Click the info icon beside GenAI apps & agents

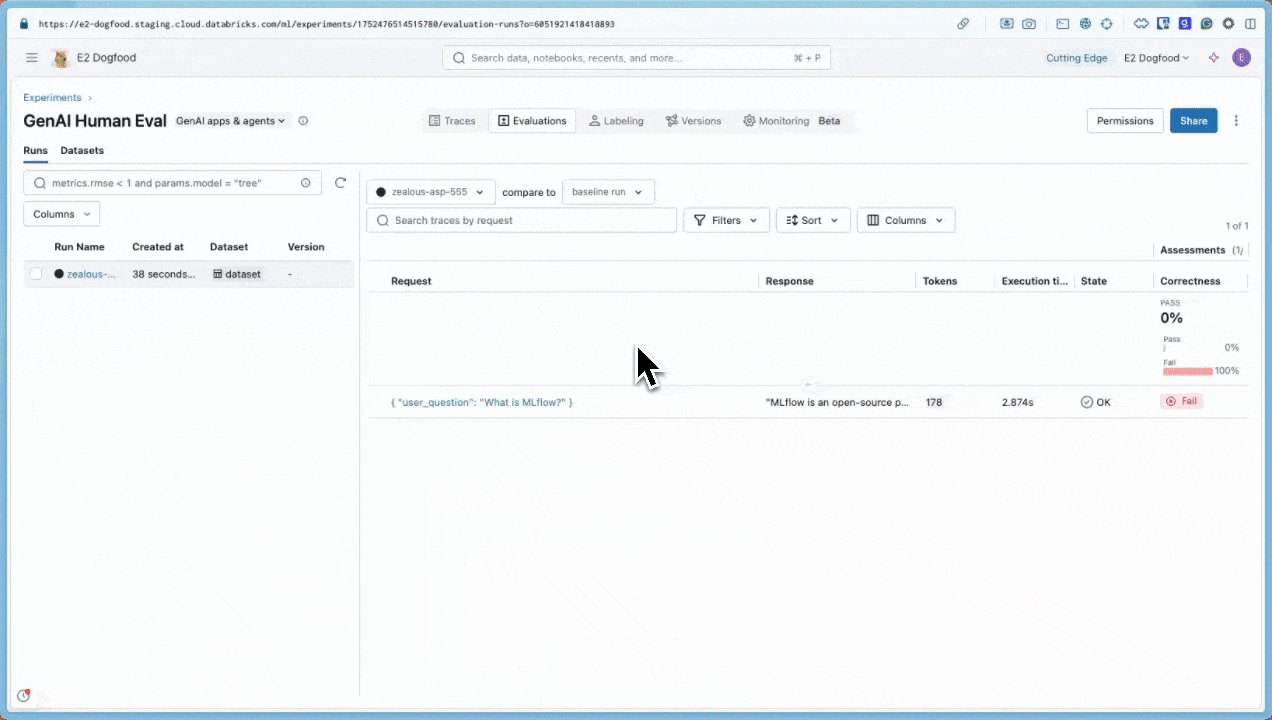(x=303, y=121)
